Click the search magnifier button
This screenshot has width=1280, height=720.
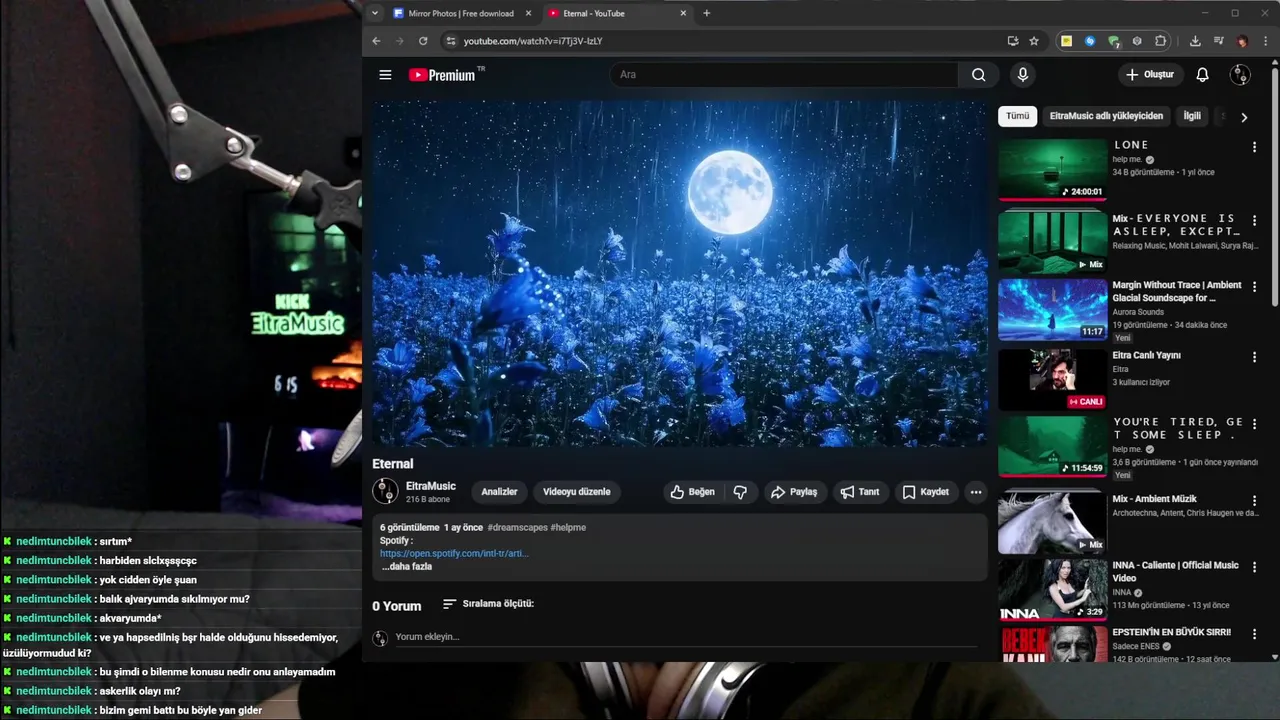[x=979, y=75]
